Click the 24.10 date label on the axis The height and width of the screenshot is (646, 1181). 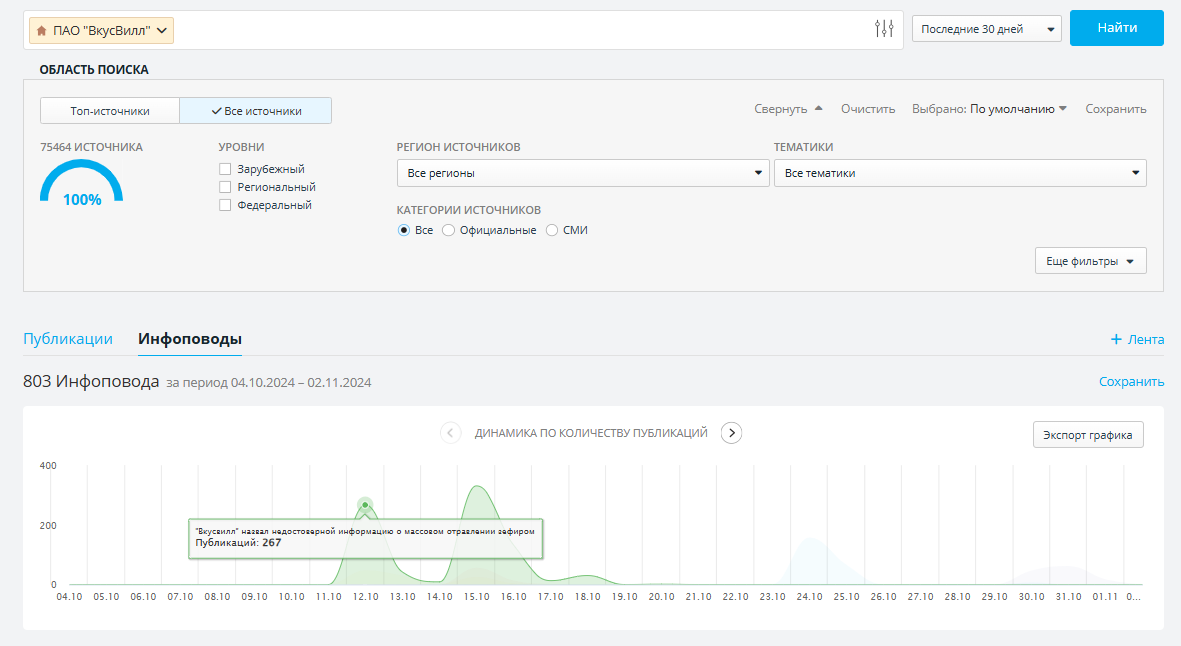pyautogui.click(x=810, y=596)
